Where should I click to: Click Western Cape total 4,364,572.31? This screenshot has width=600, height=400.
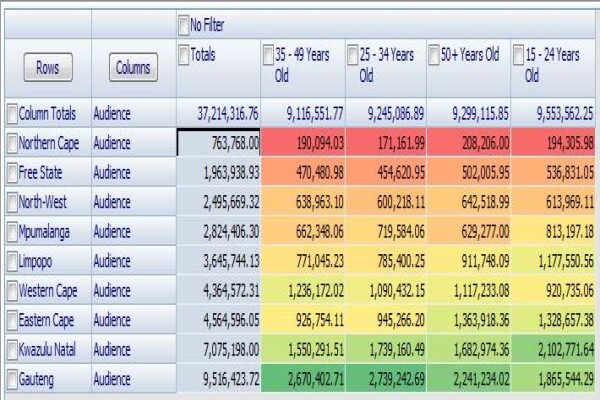[x=218, y=290]
